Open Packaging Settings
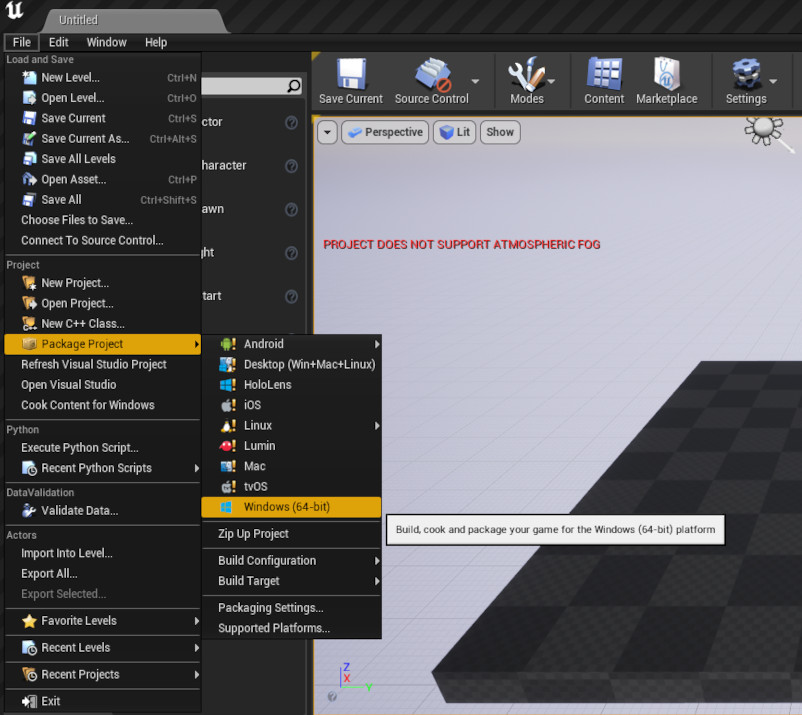Viewport: 802px width, 715px height. (x=292, y=608)
